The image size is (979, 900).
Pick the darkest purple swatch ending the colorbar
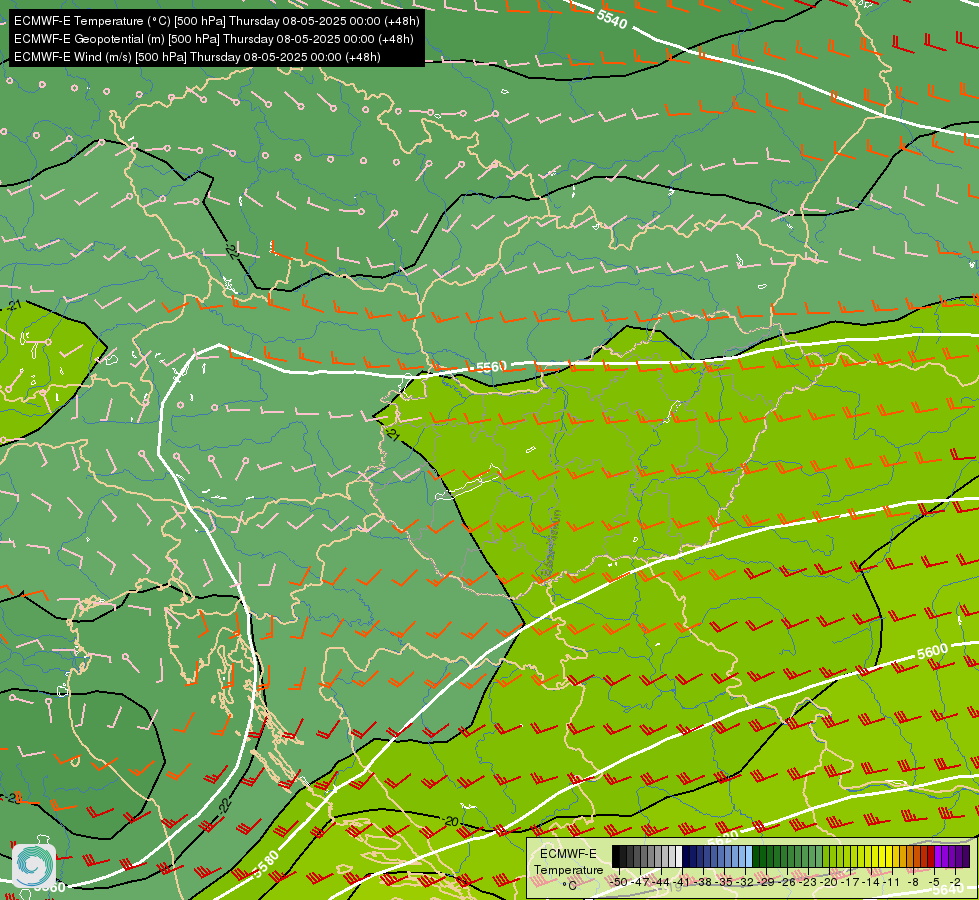[x=966, y=856]
